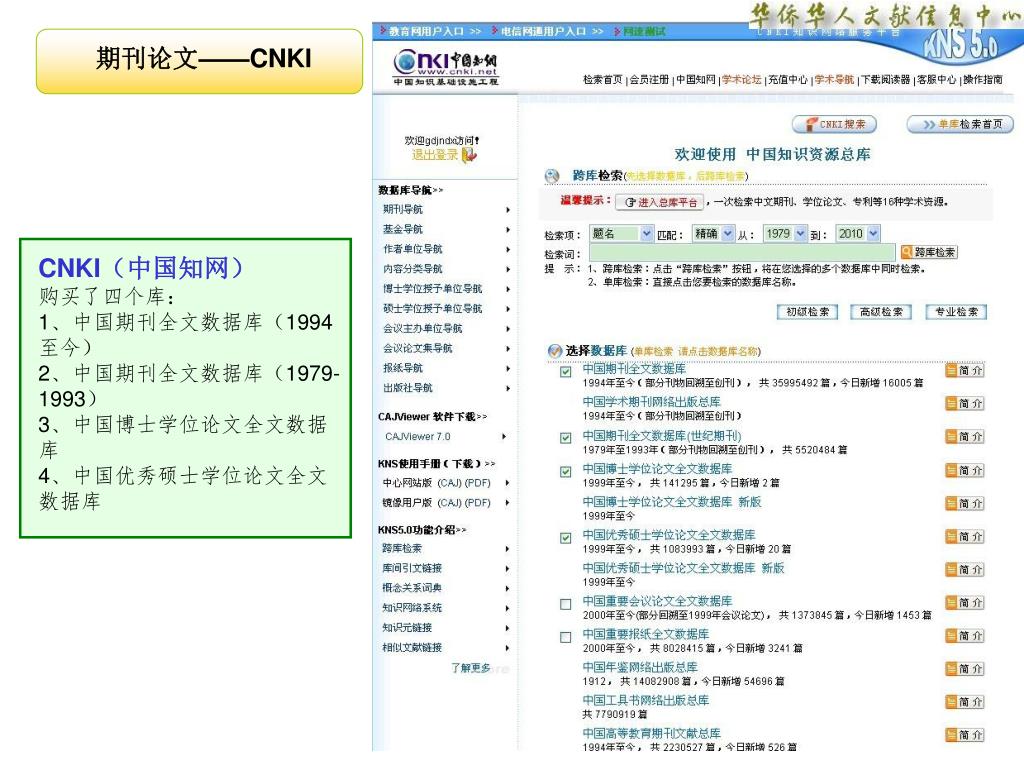
Task: Click the 初级检索 button
Action: click(807, 312)
